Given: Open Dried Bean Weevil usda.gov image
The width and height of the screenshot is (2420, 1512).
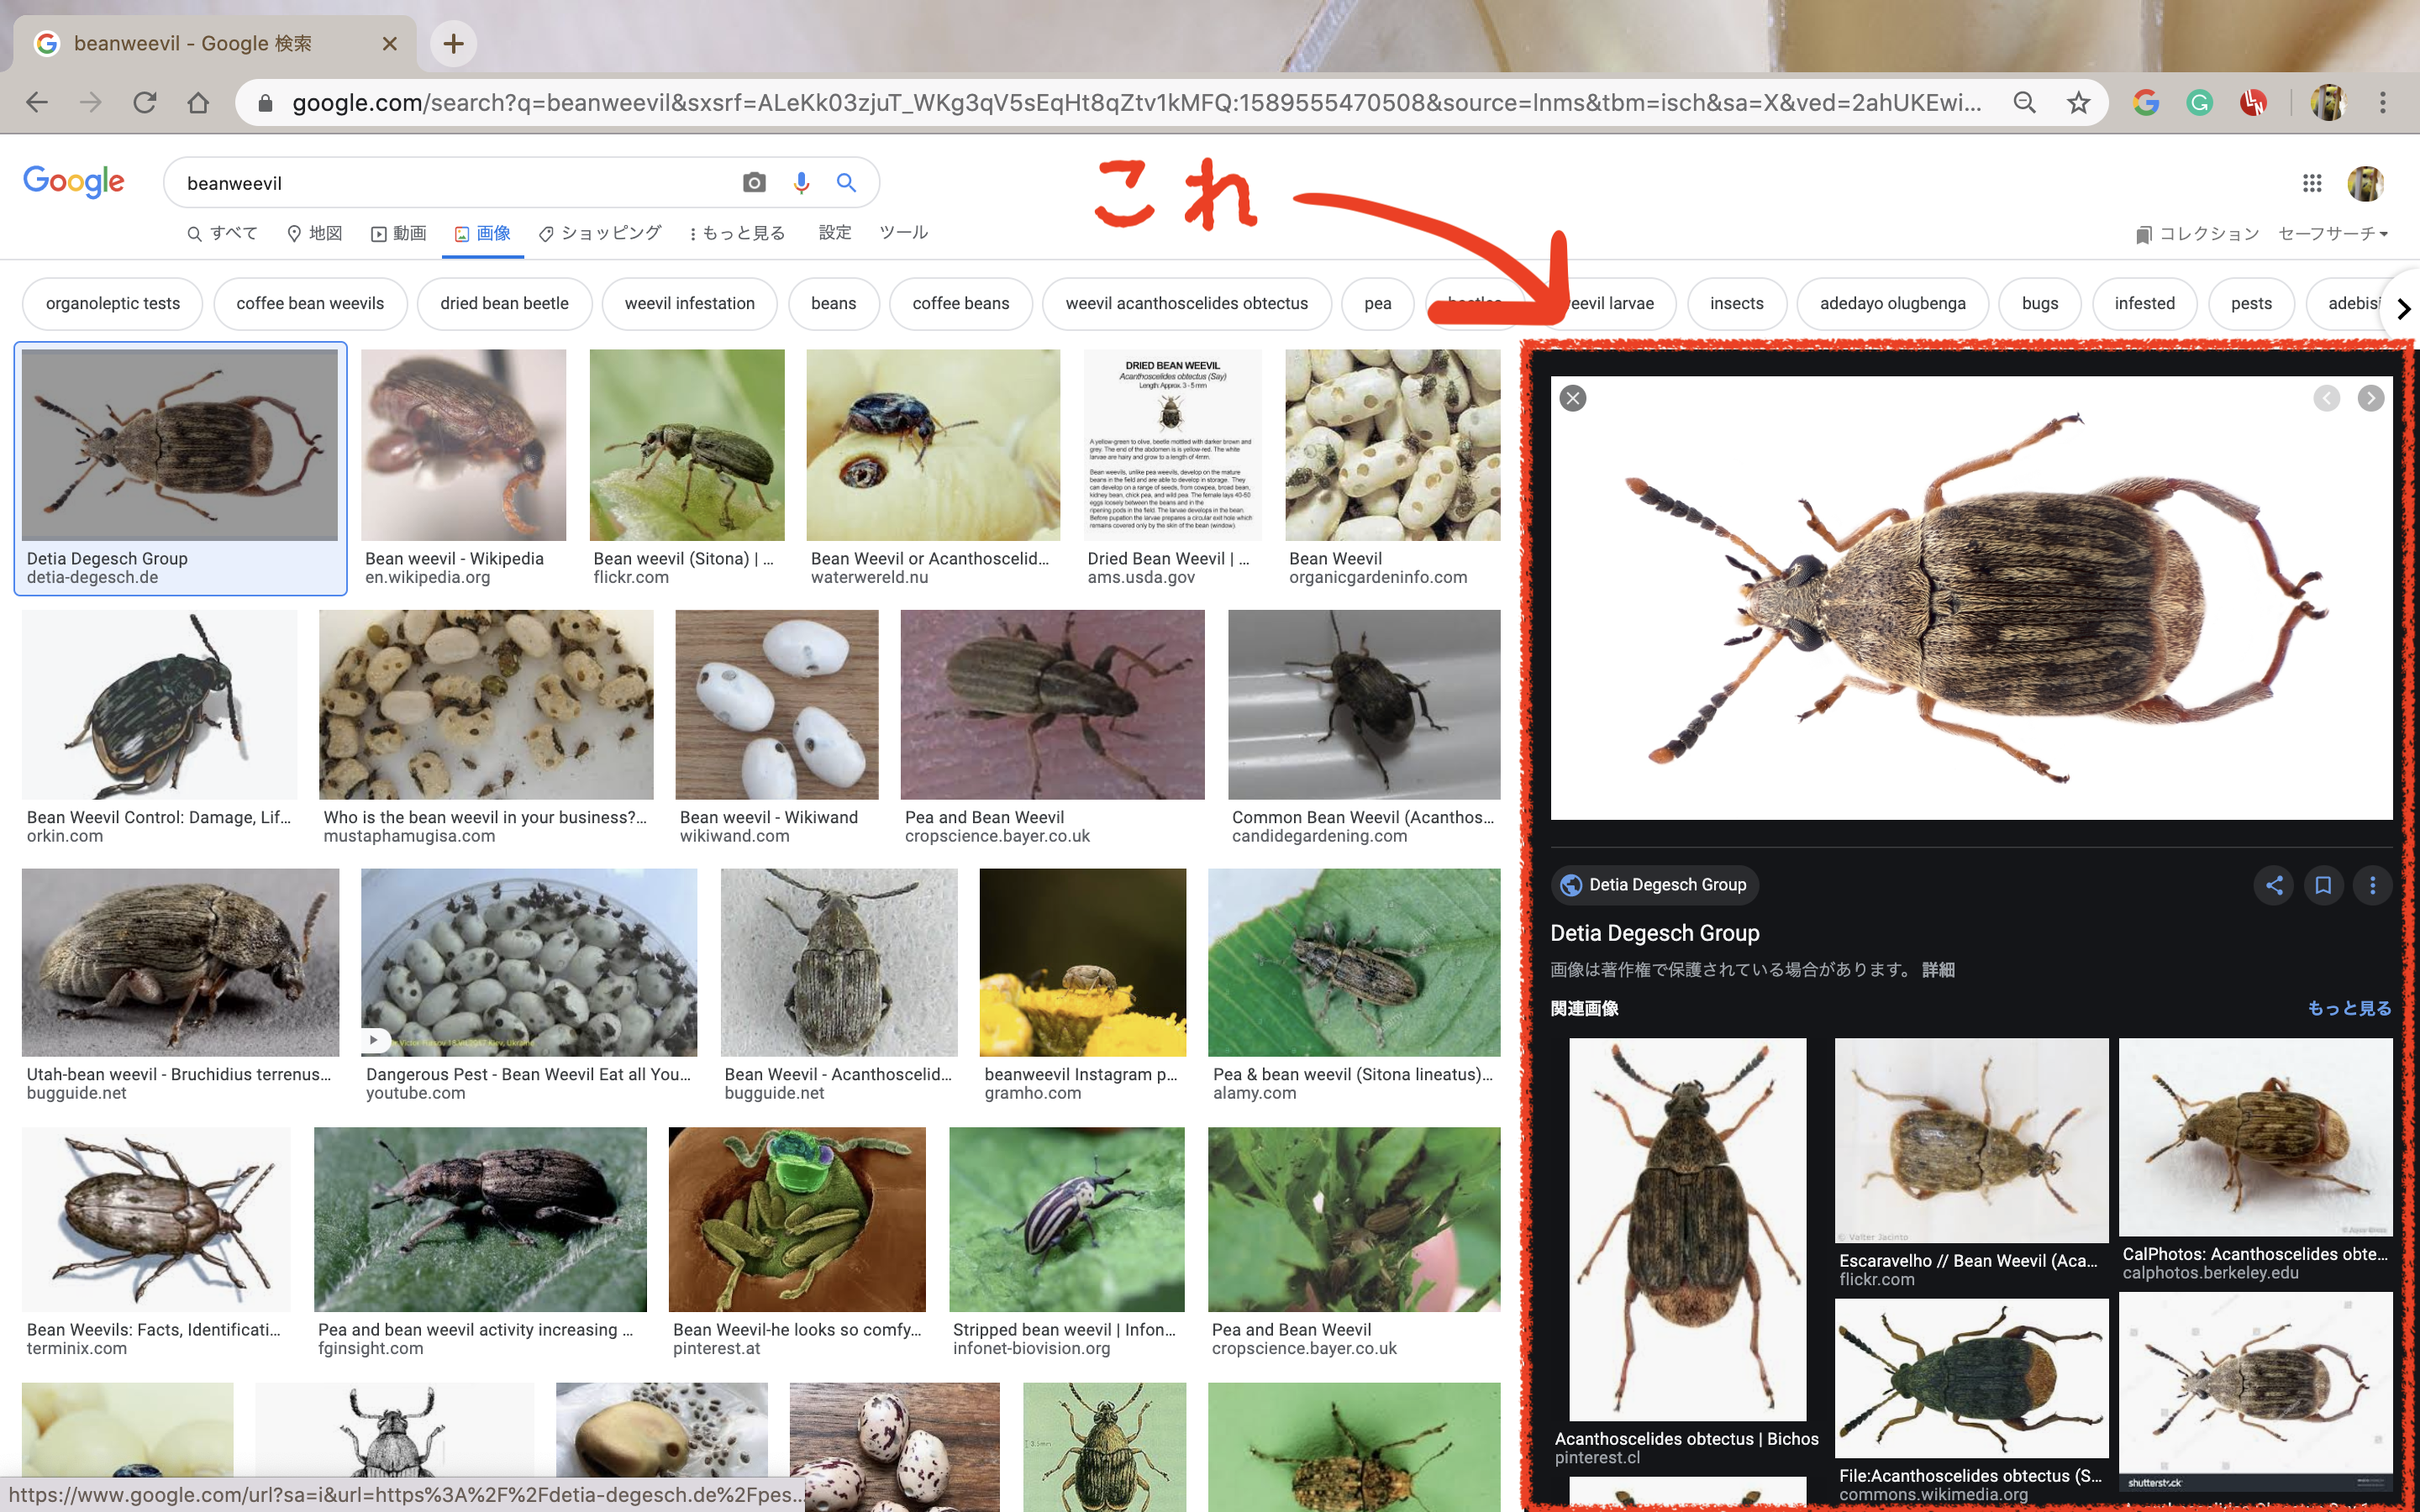Looking at the screenshot, I should click(1172, 445).
